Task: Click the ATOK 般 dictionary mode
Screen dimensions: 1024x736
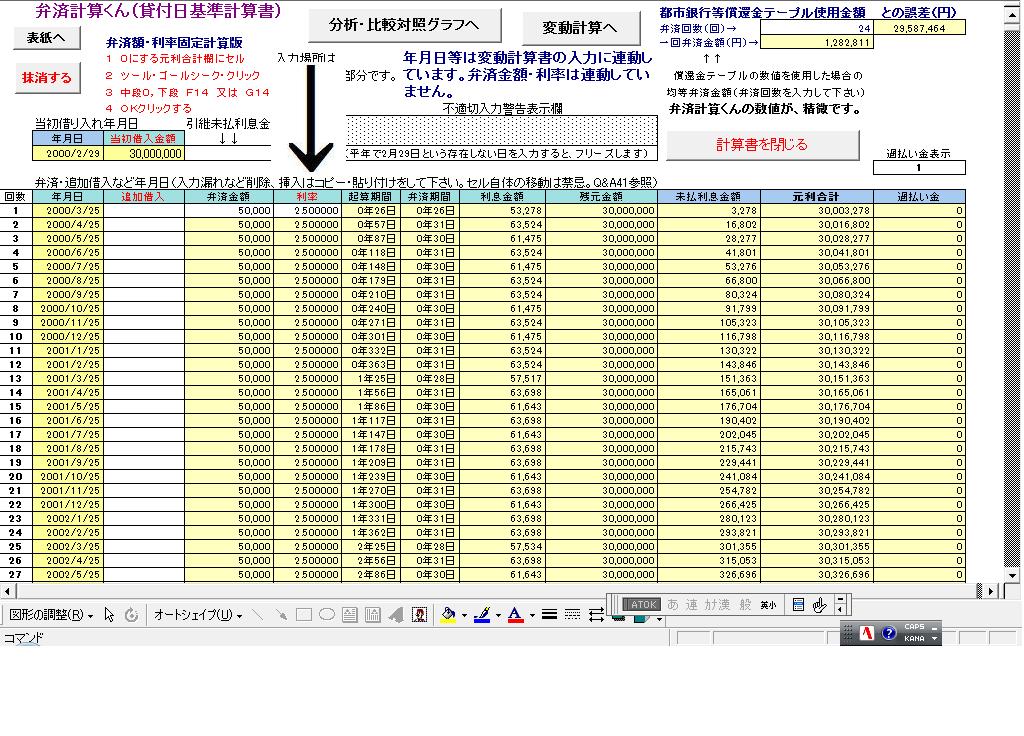Action: pos(745,605)
